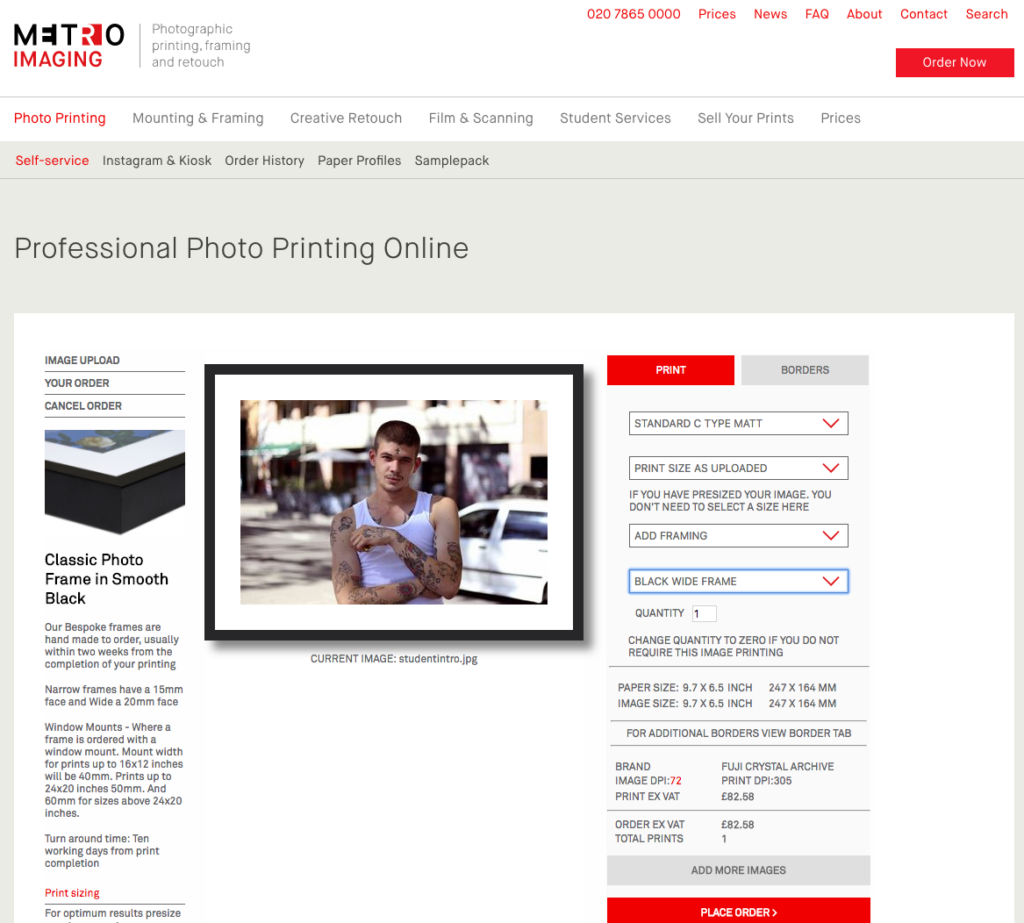Open Mounting & Framing menu

coord(198,118)
